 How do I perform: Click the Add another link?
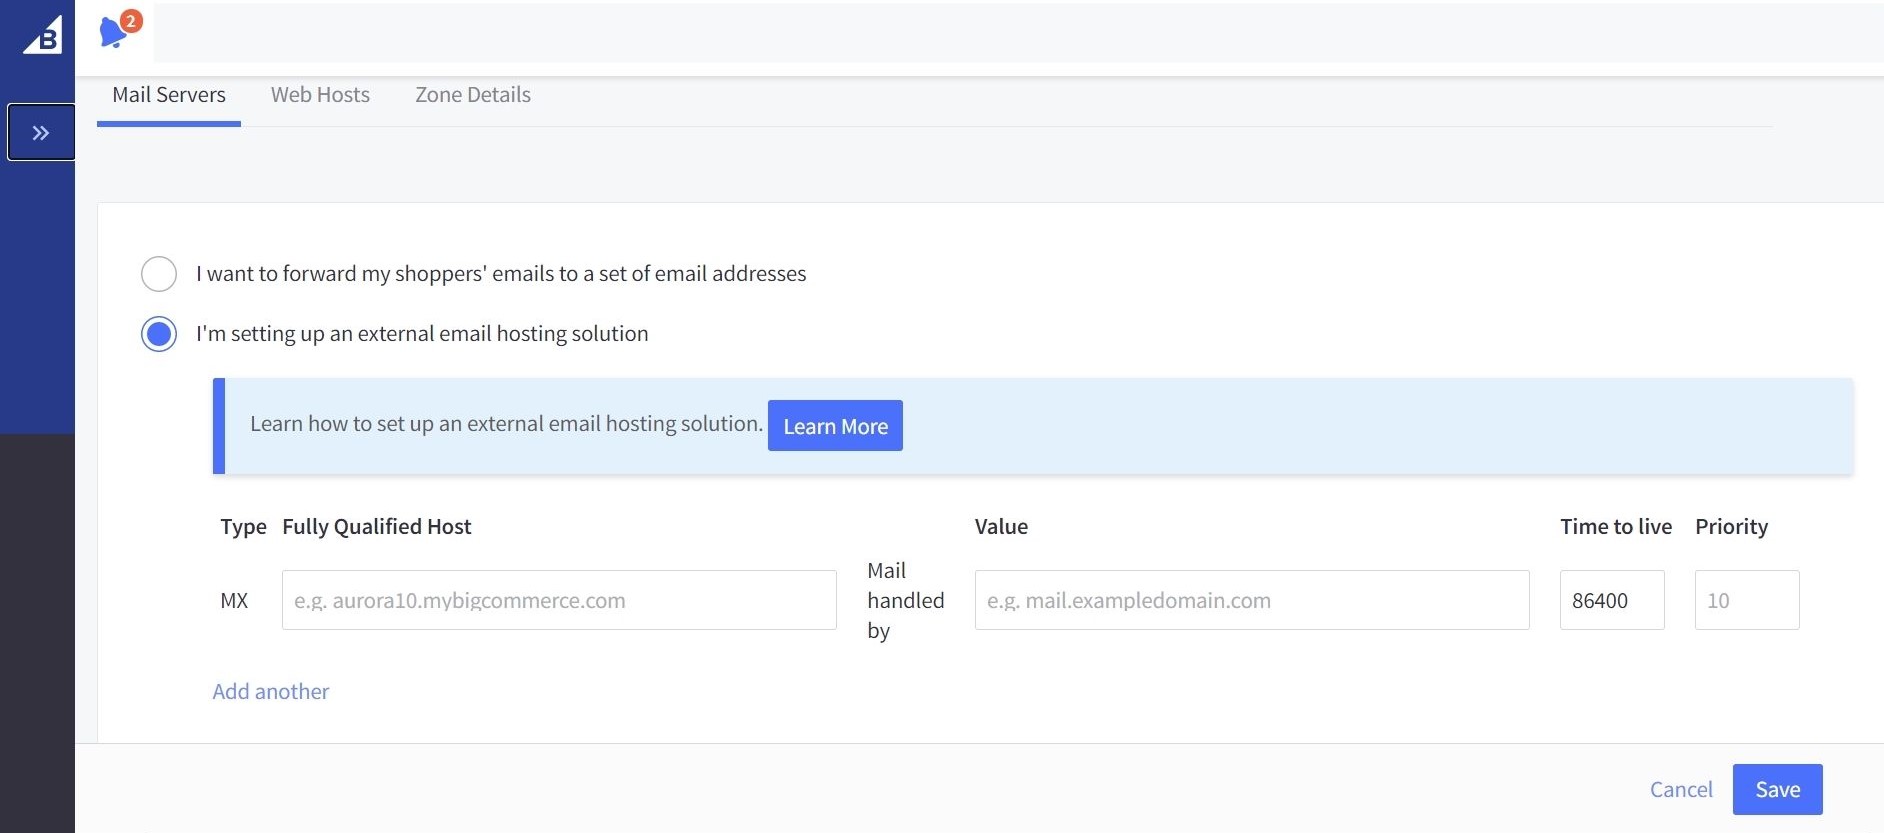(271, 692)
